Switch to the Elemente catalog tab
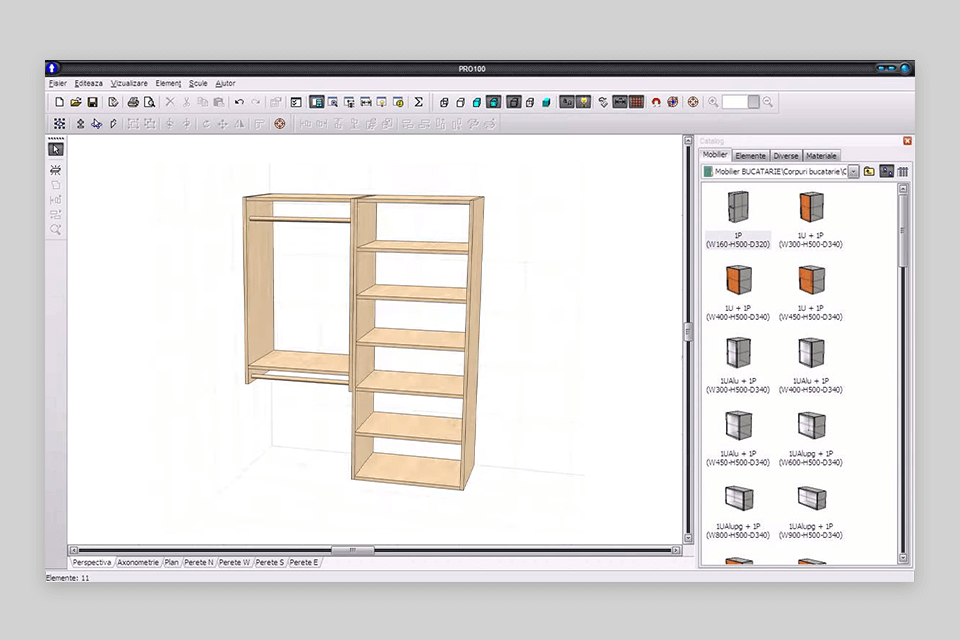The height and width of the screenshot is (640, 960). 751,156
